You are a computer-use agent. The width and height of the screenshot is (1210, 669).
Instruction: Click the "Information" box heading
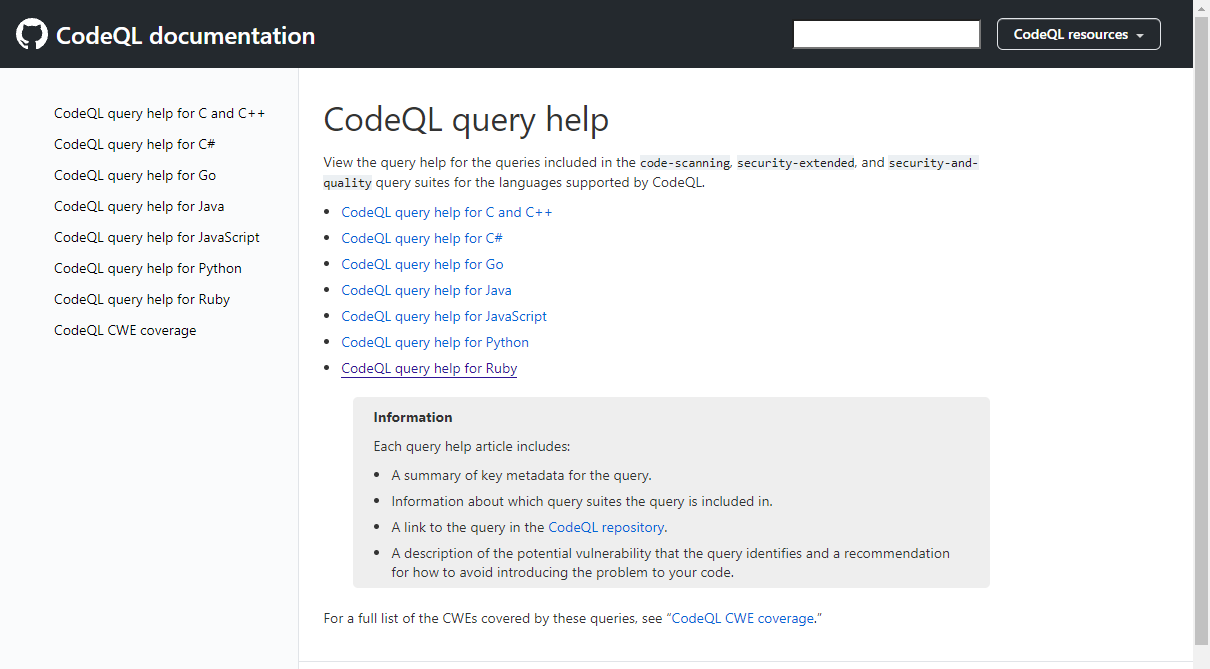coord(413,417)
